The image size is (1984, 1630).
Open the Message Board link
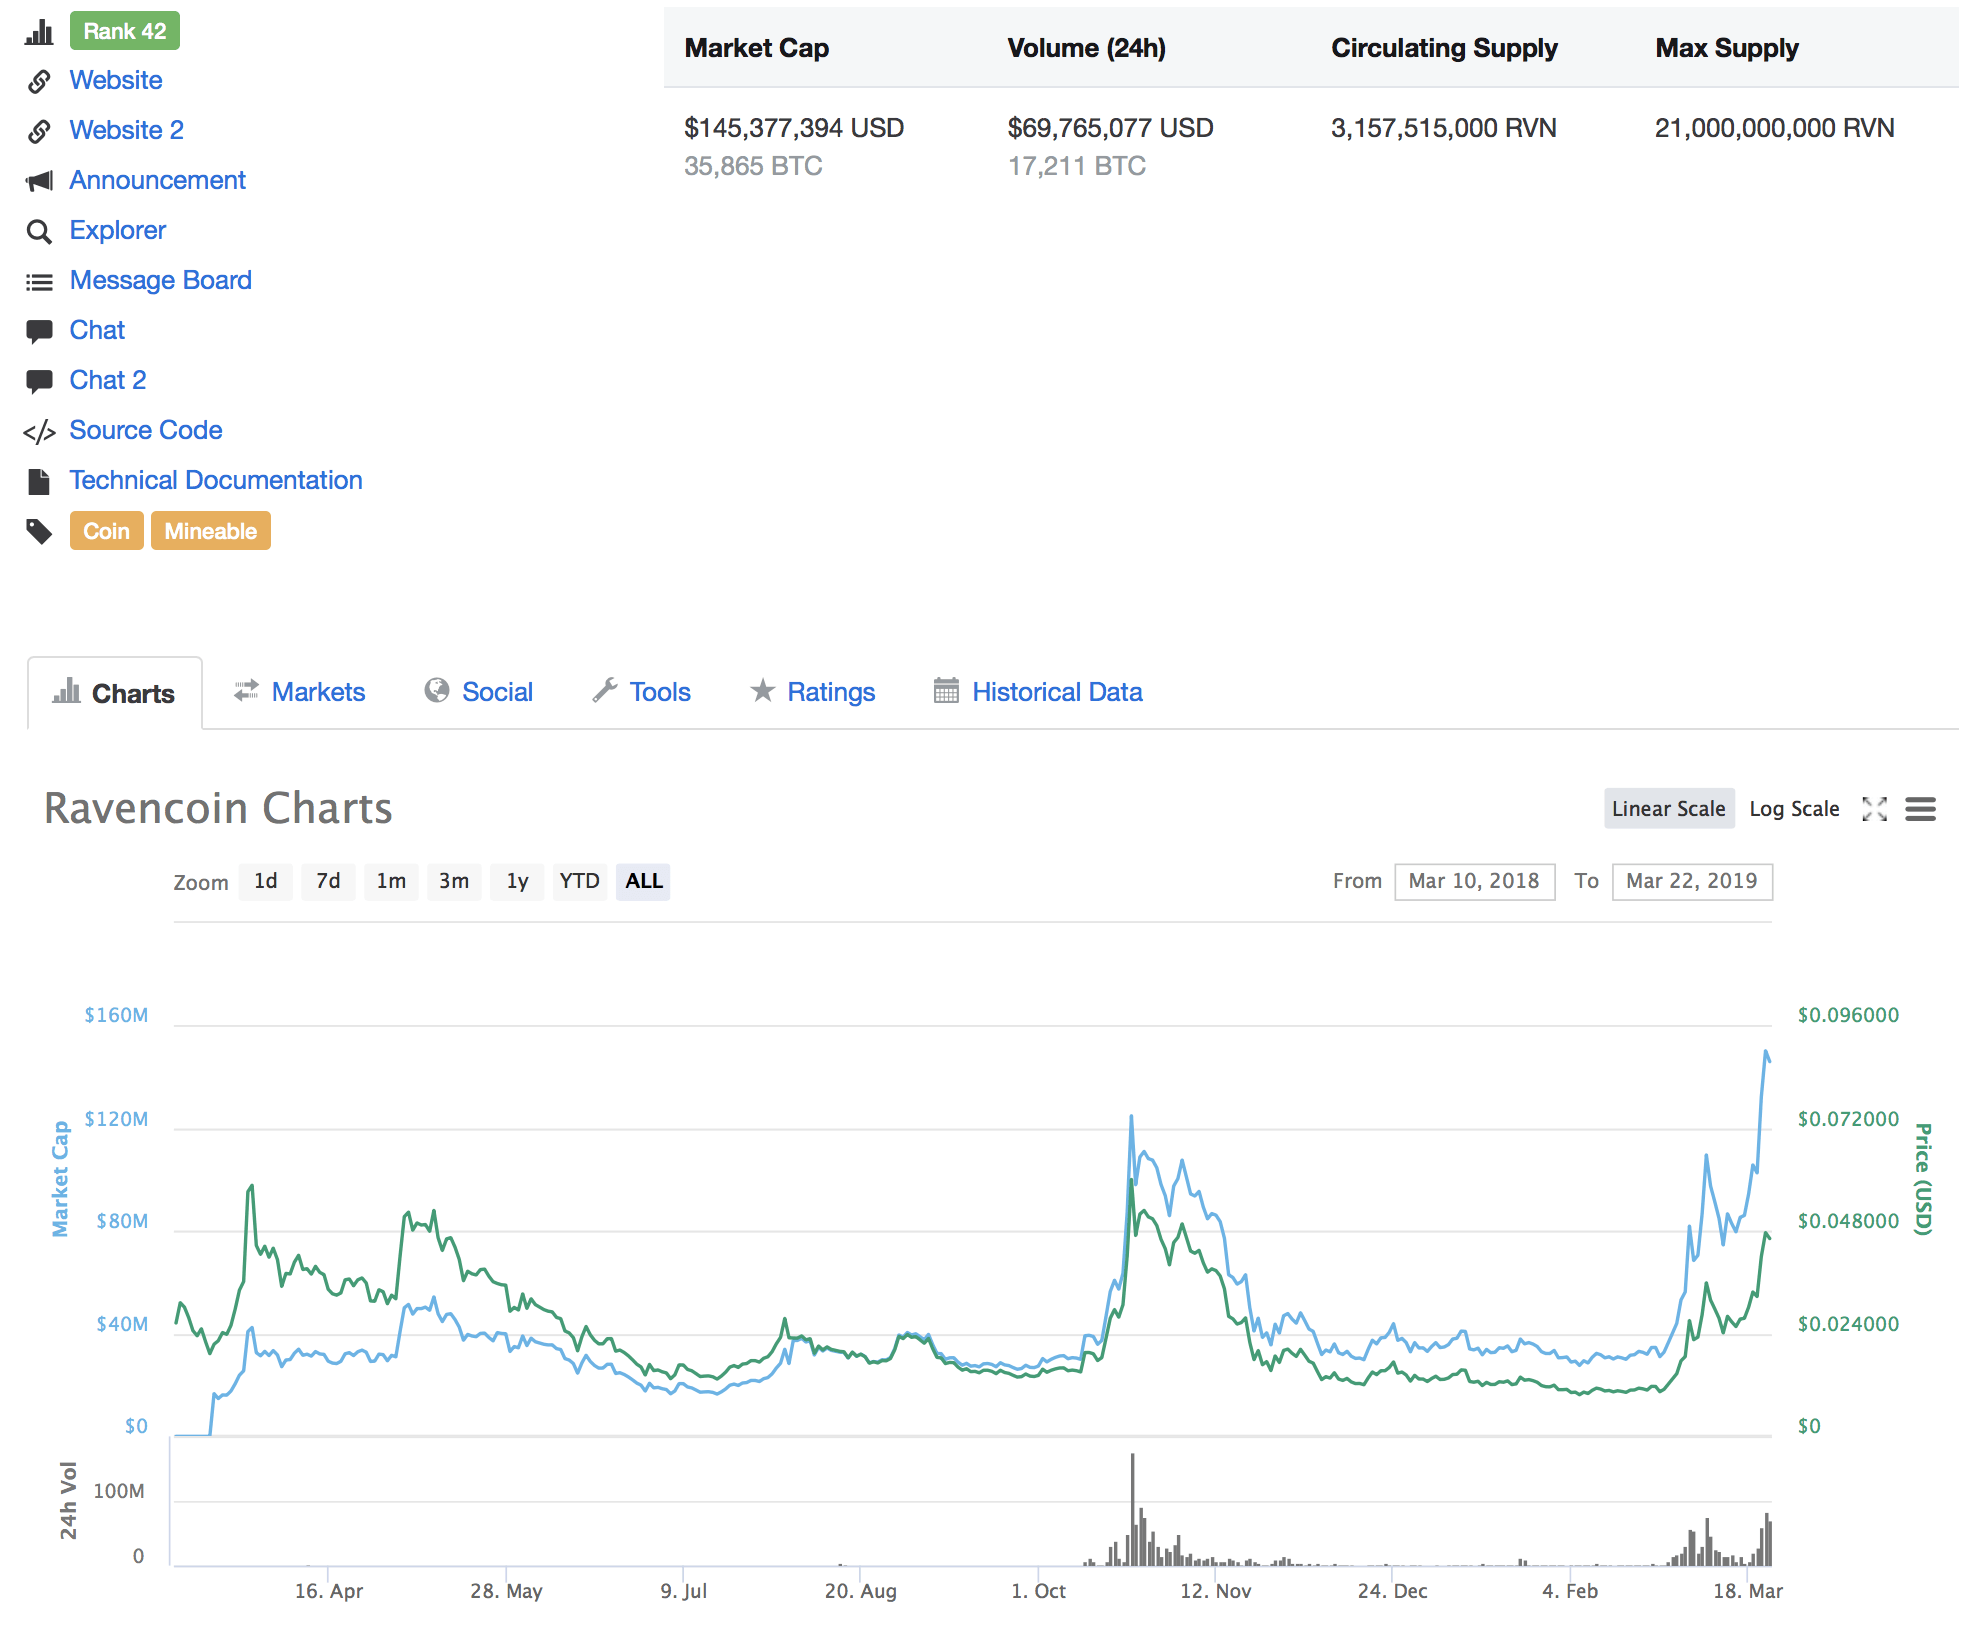click(x=161, y=280)
